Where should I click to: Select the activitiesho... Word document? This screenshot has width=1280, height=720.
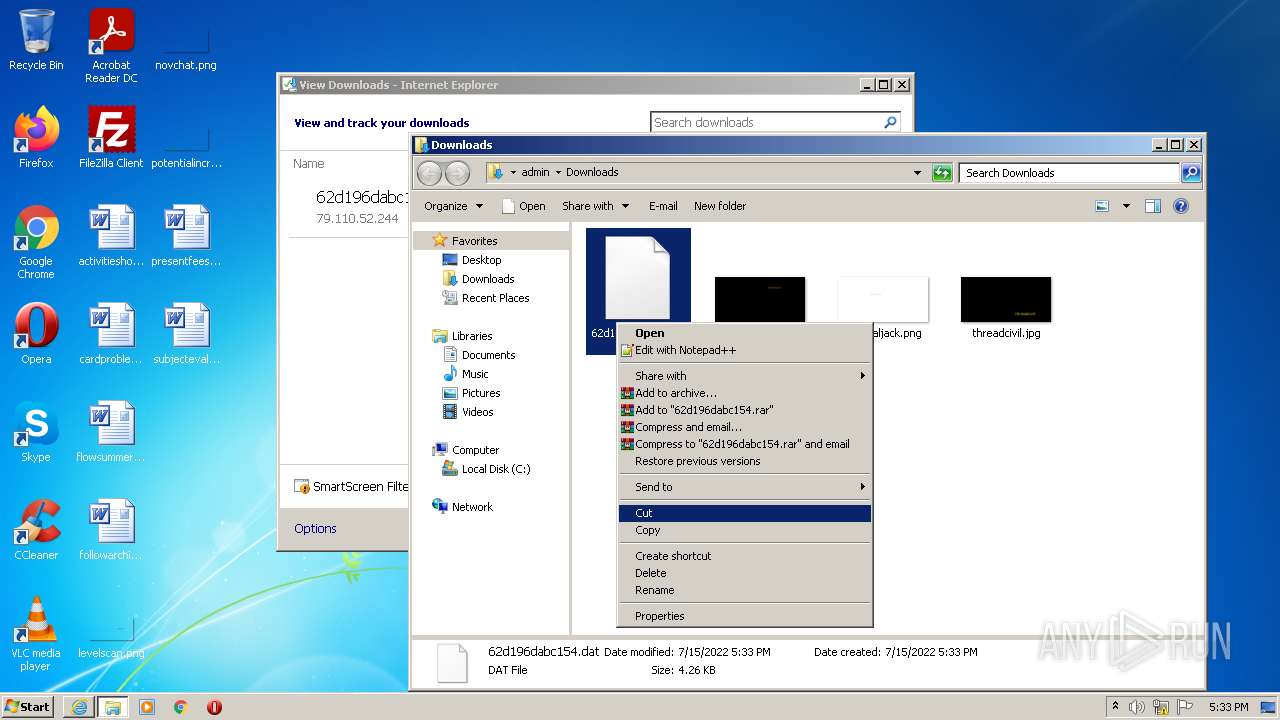point(111,236)
